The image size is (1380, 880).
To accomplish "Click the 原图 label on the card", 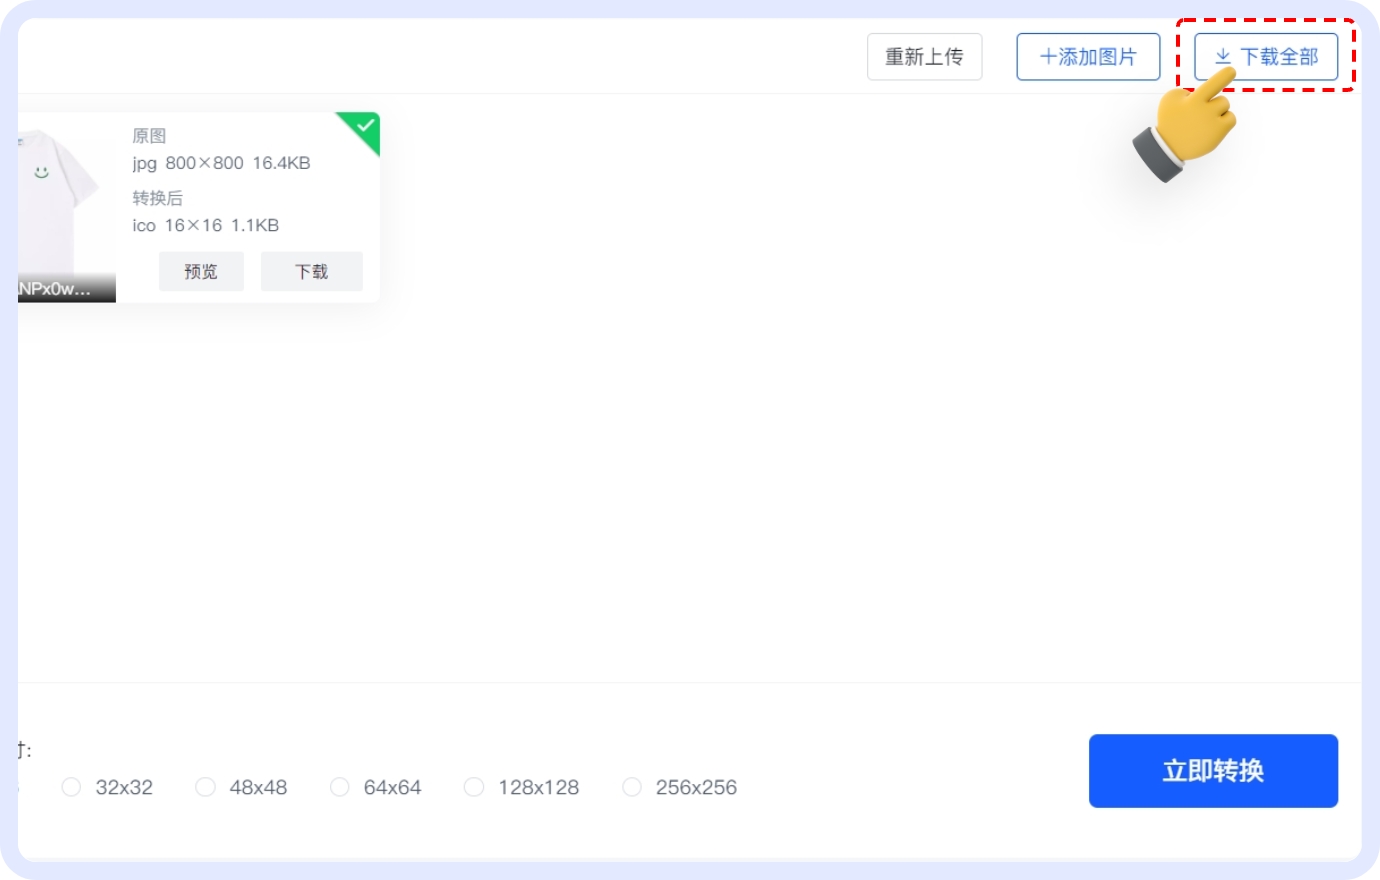I will coord(149,136).
